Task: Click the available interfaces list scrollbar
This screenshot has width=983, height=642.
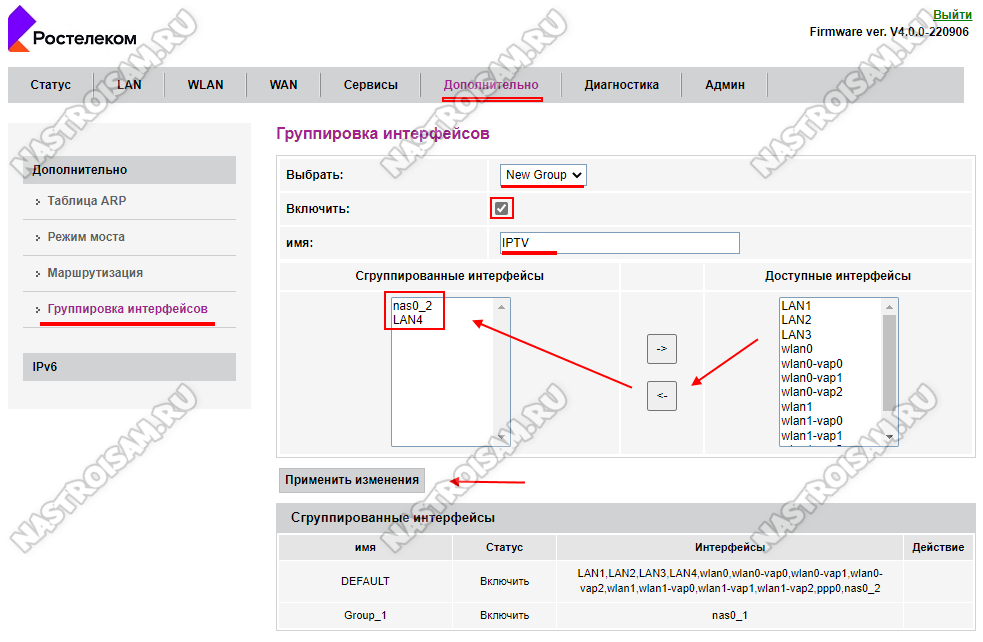Action: [x=890, y=370]
